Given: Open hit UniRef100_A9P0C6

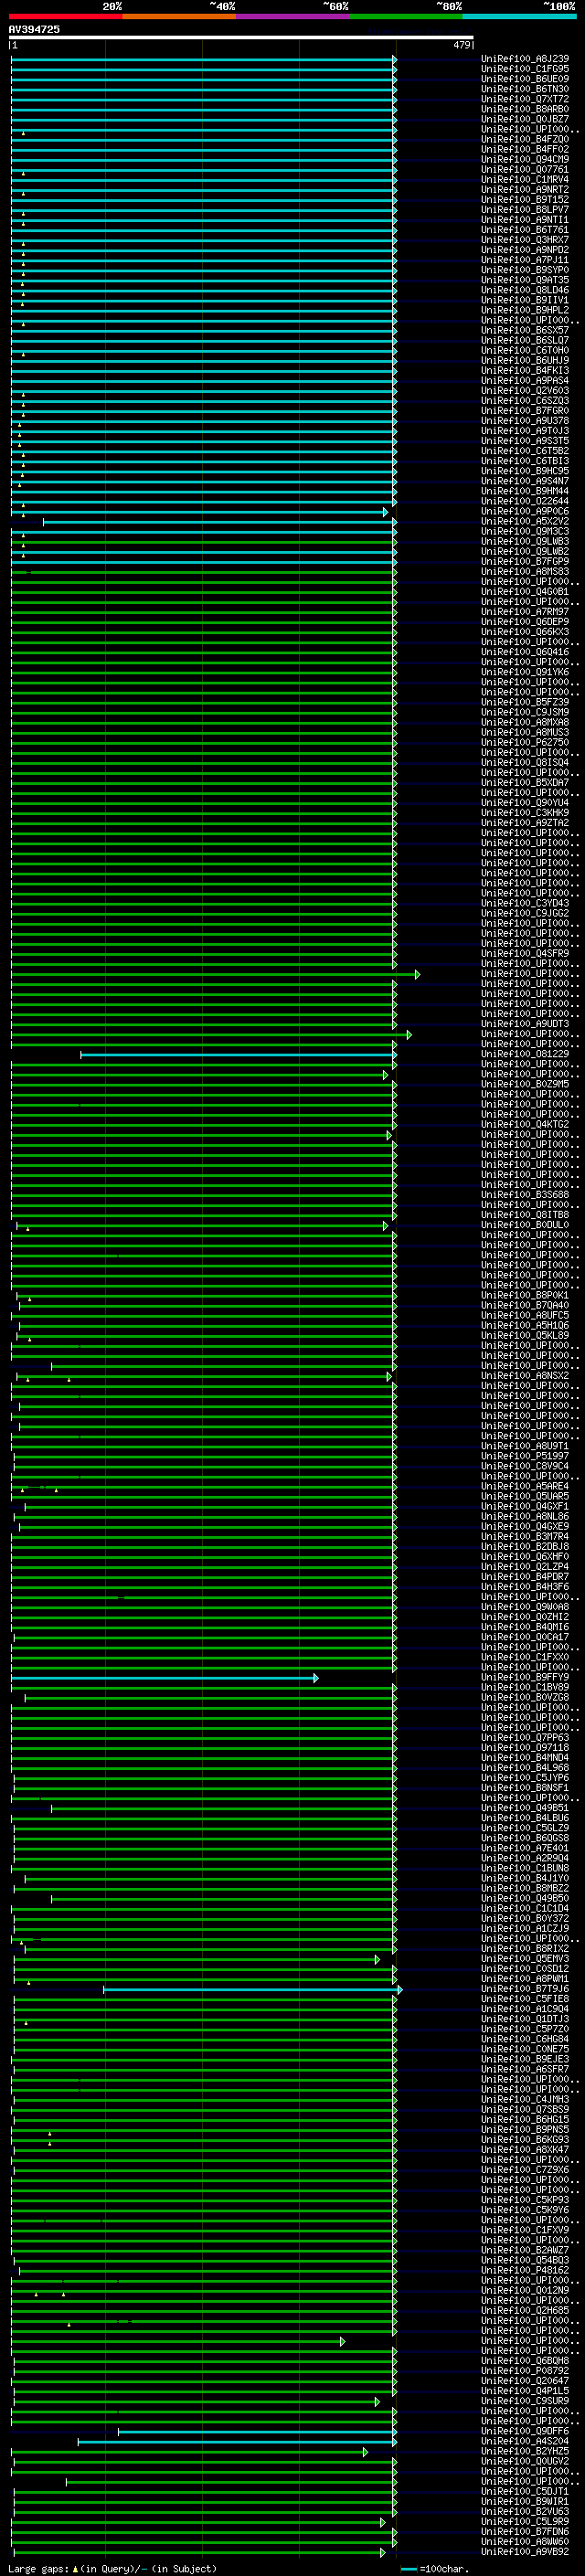Looking at the screenshot, I should pos(525,511).
